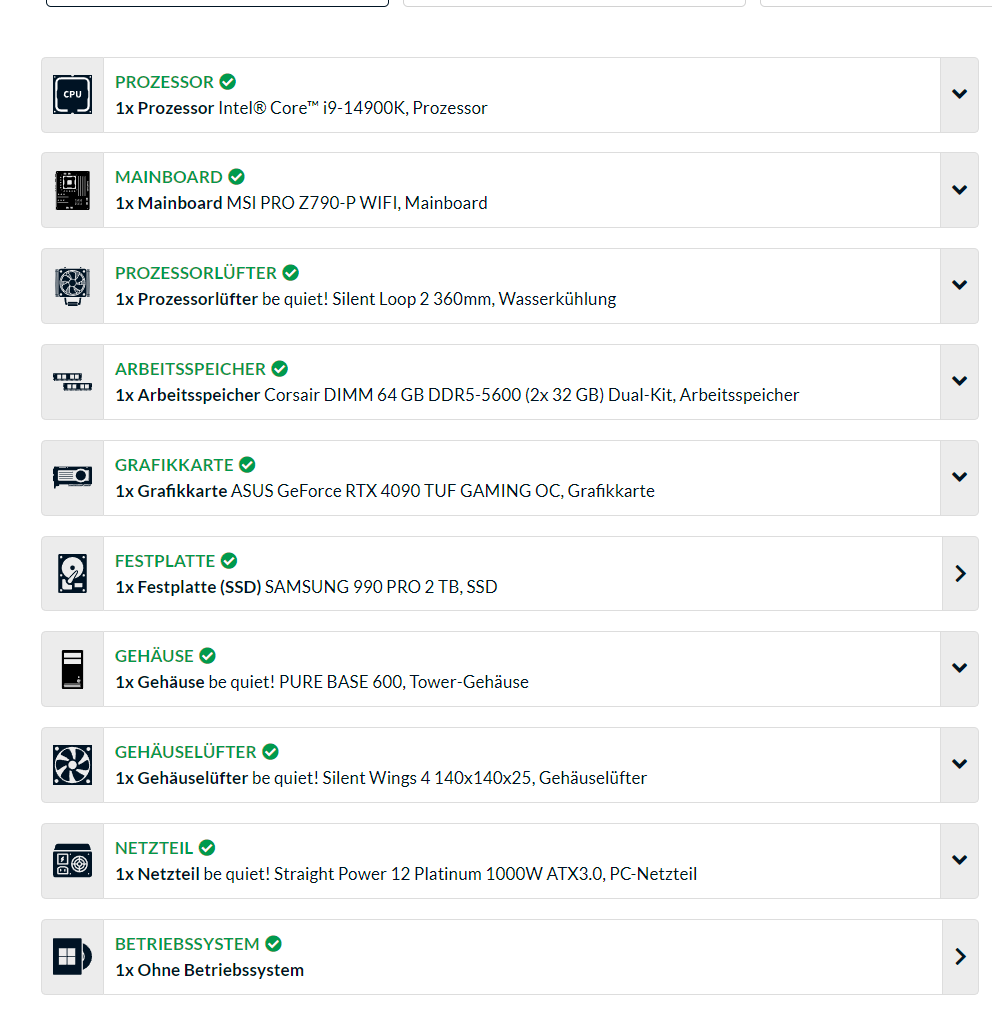Viewport: 992px width, 1016px height.
Task: Click the ARBEITSSPEICHER heading
Action: pos(190,369)
